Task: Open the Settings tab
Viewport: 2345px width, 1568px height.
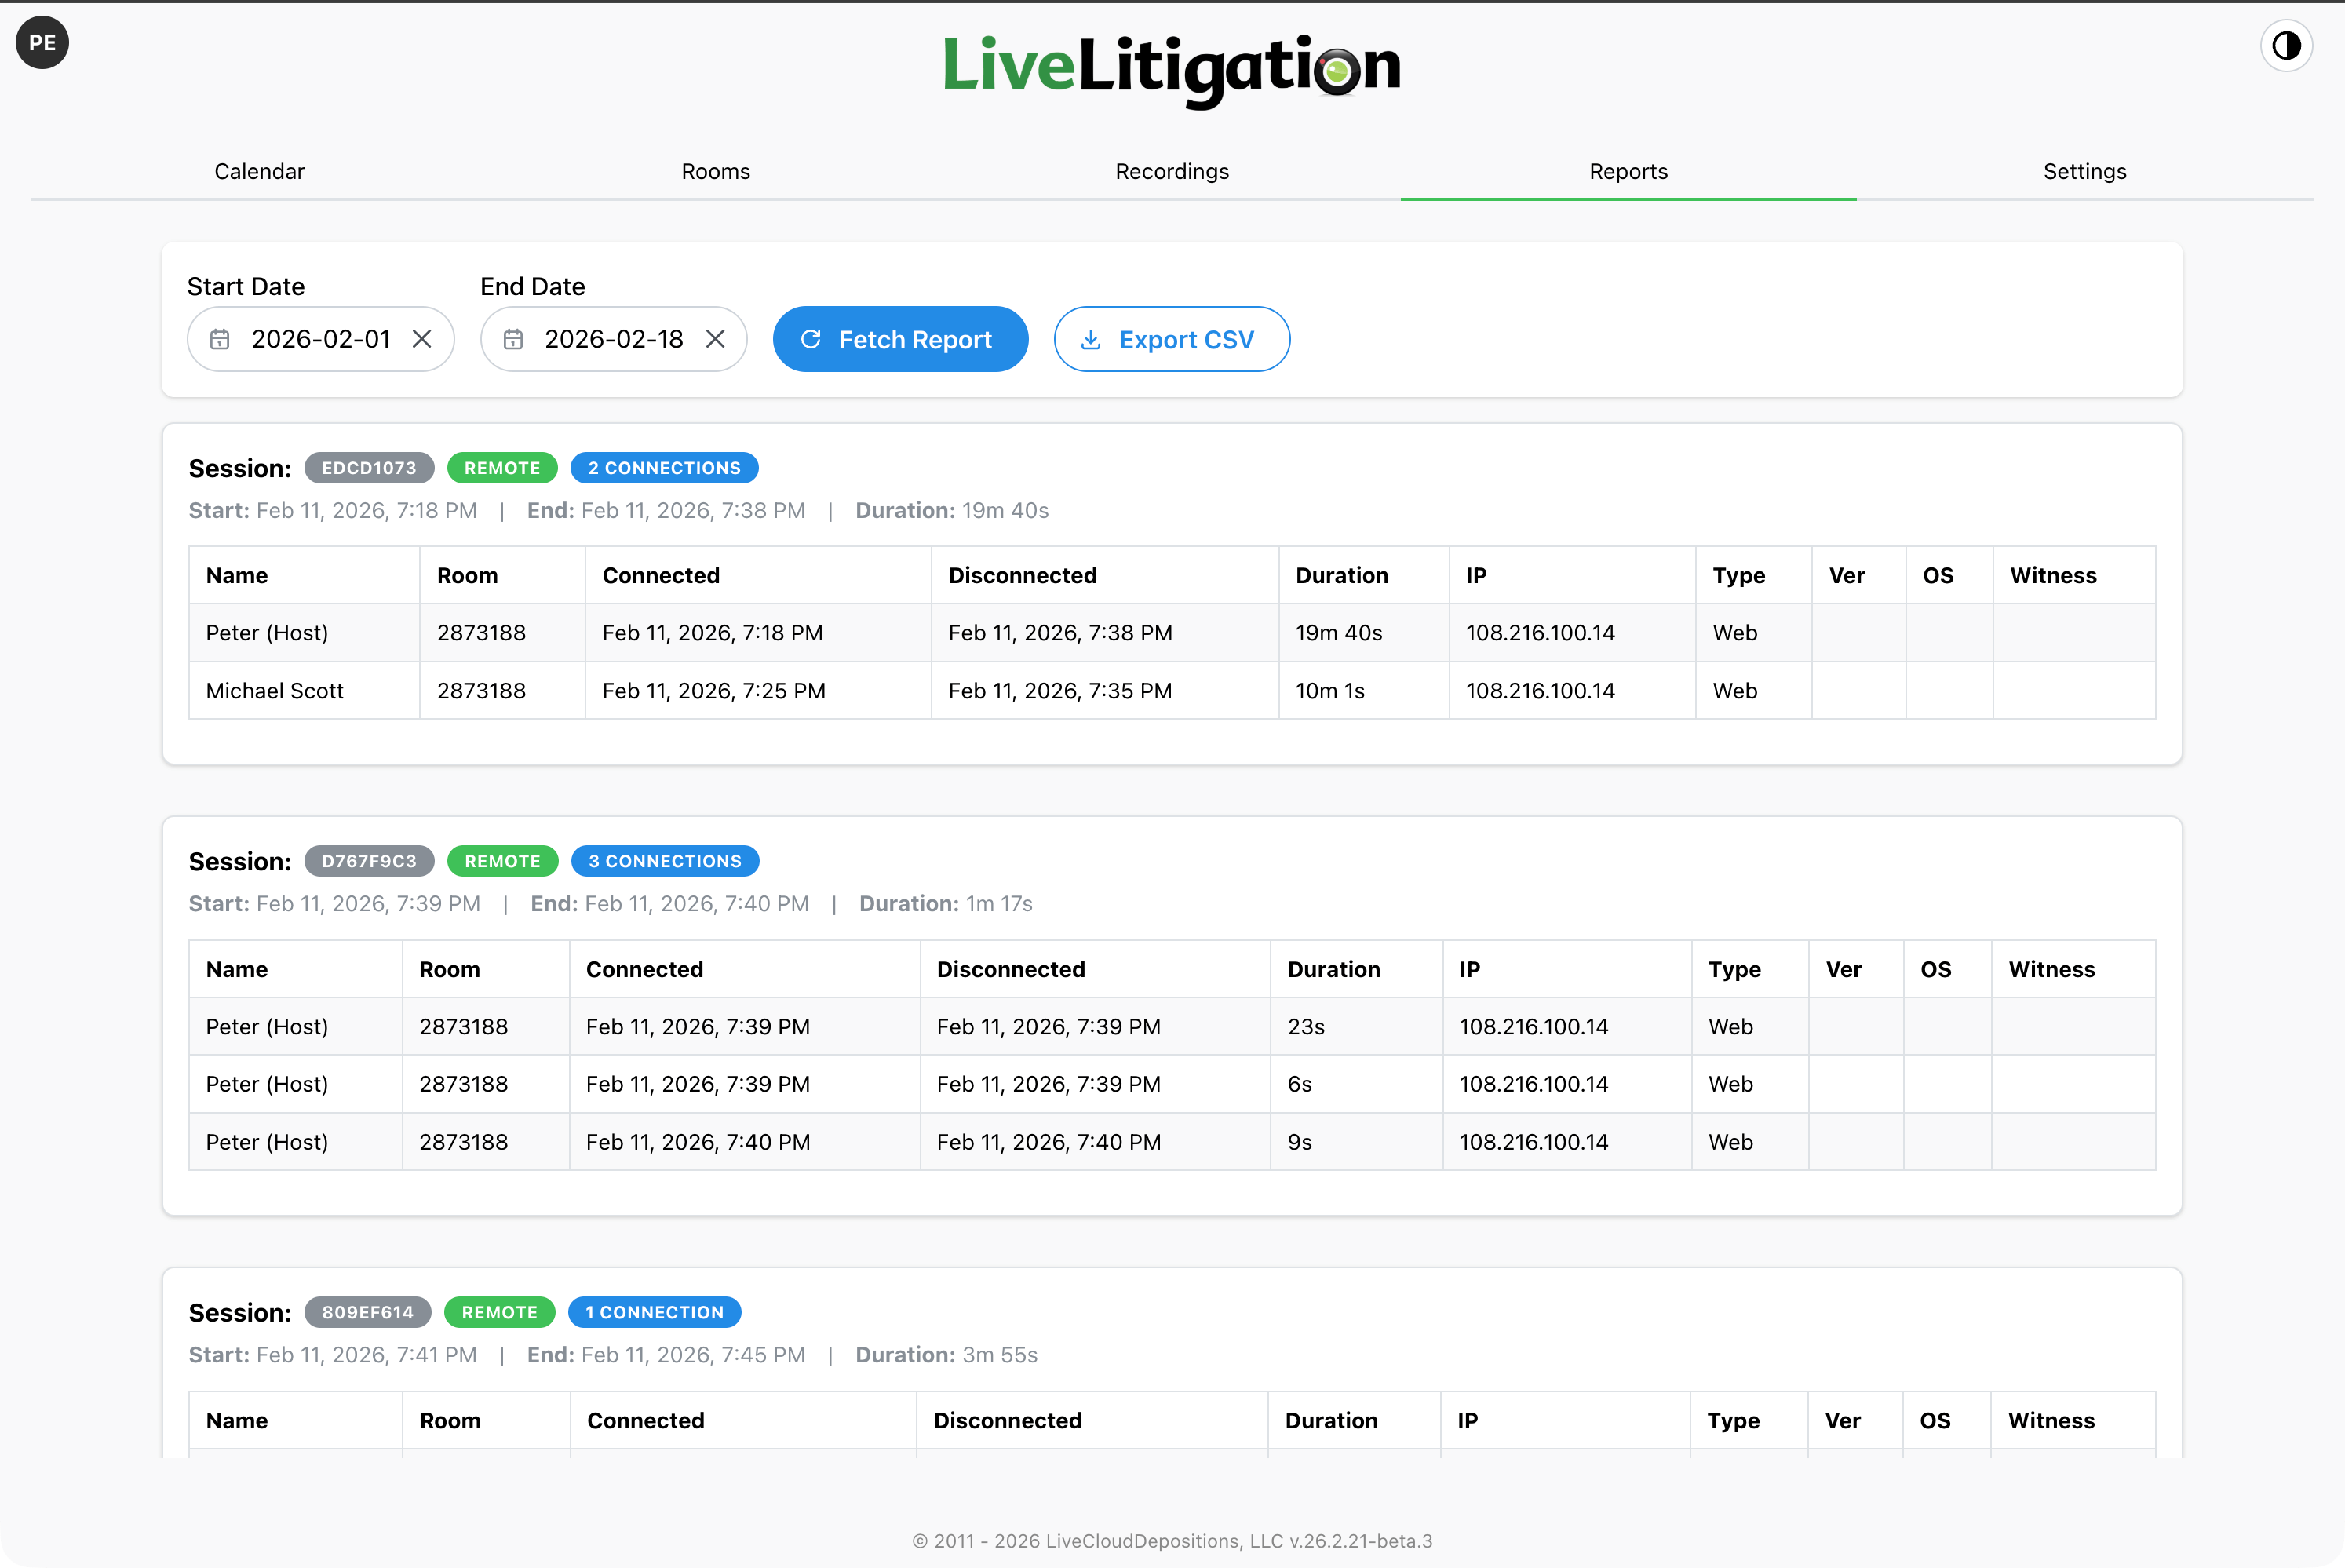Action: pos(2085,171)
